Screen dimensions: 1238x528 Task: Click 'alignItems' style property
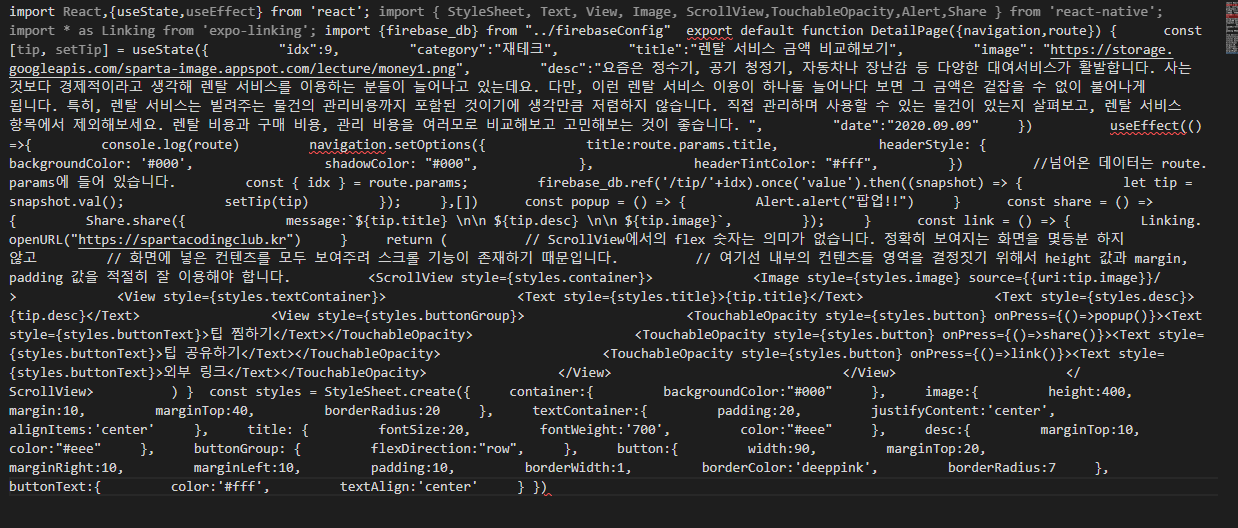click(47, 430)
